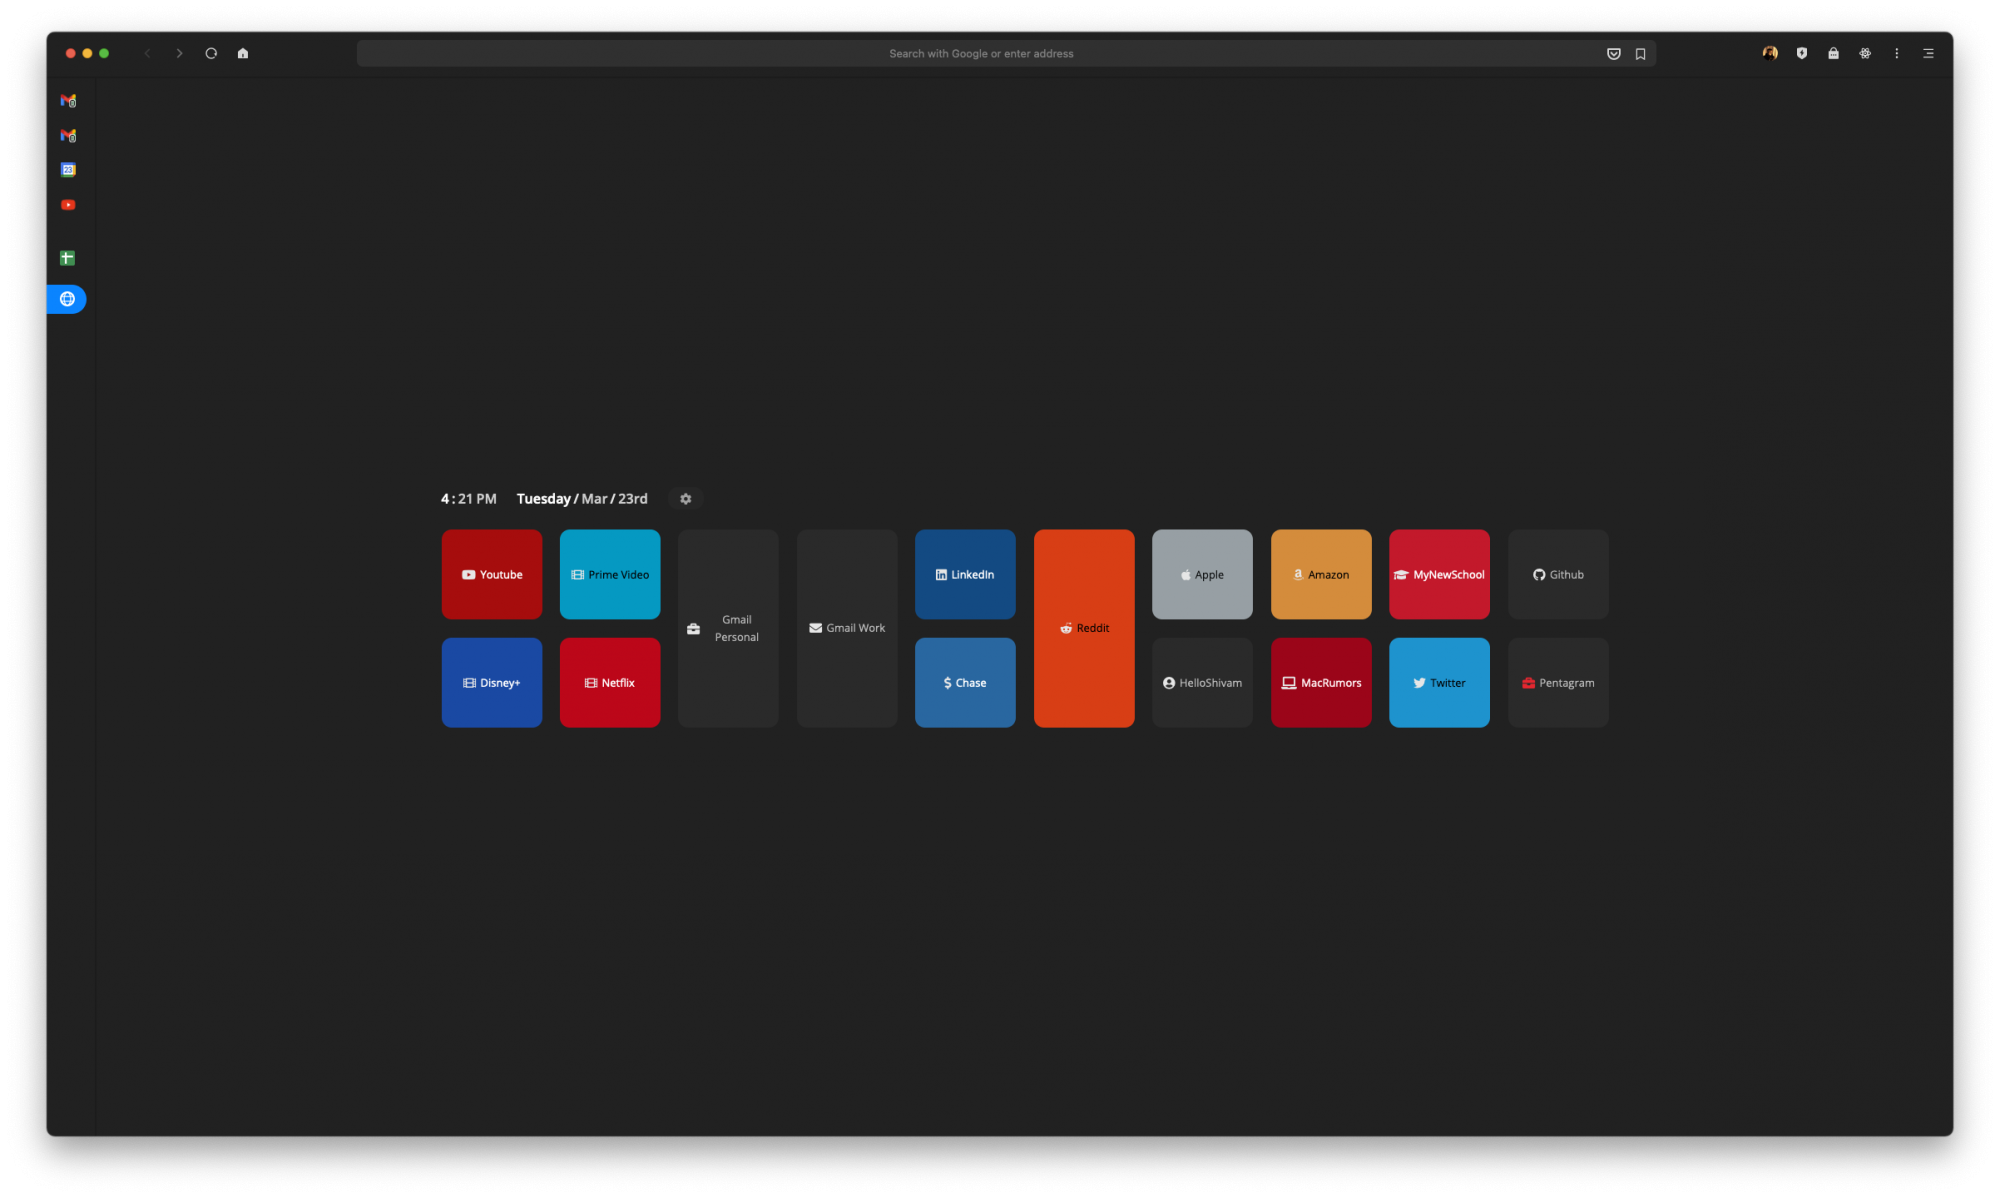Open the MacRumors tile
The width and height of the screenshot is (2000, 1198).
click(1321, 682)
